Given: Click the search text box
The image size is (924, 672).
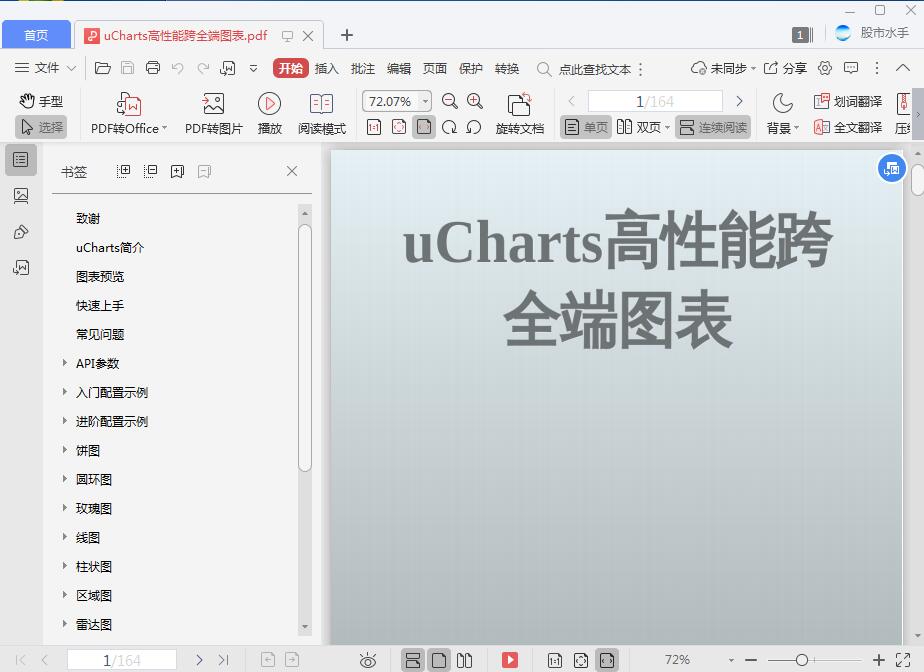Looking at the screenshot, I should [595, 69].
